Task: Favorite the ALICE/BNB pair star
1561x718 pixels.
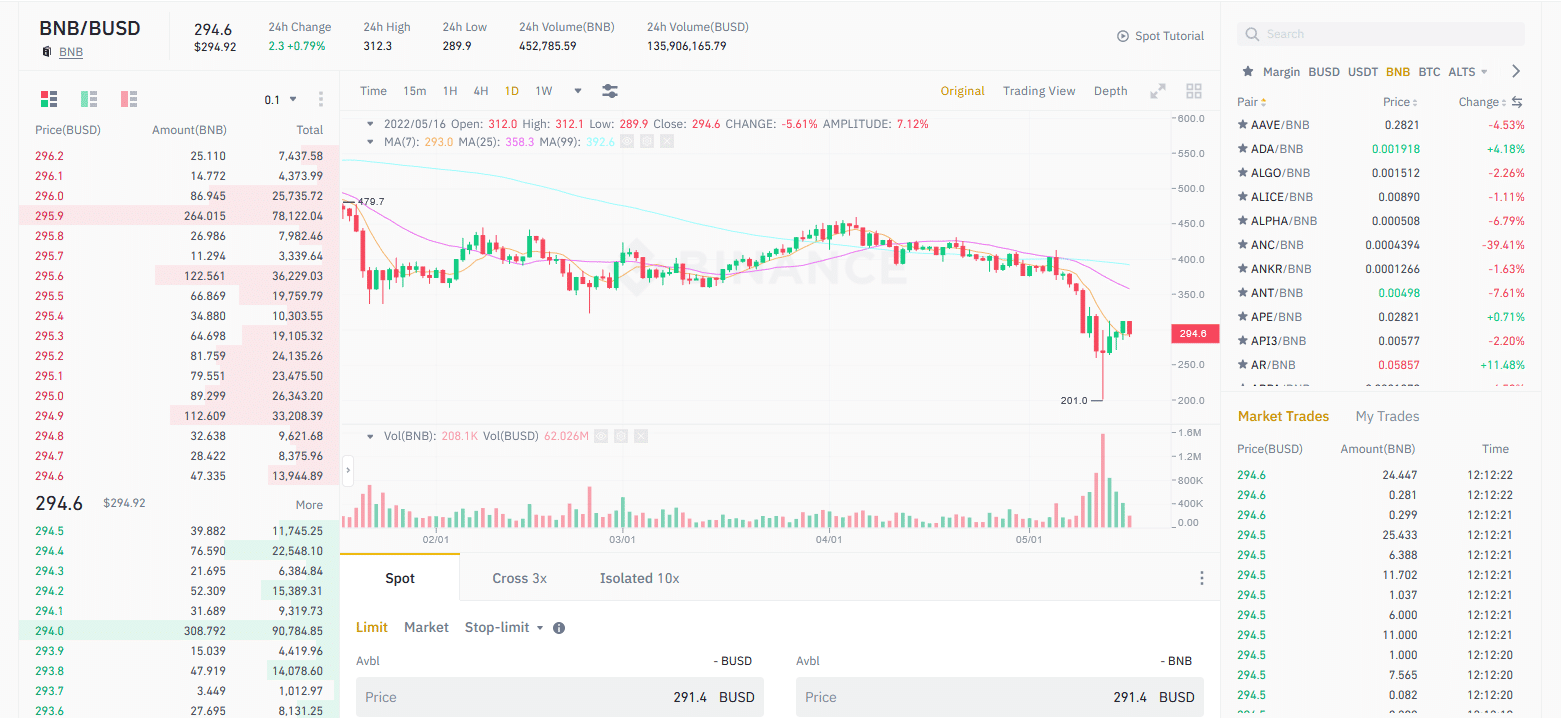Action: 1243,197
